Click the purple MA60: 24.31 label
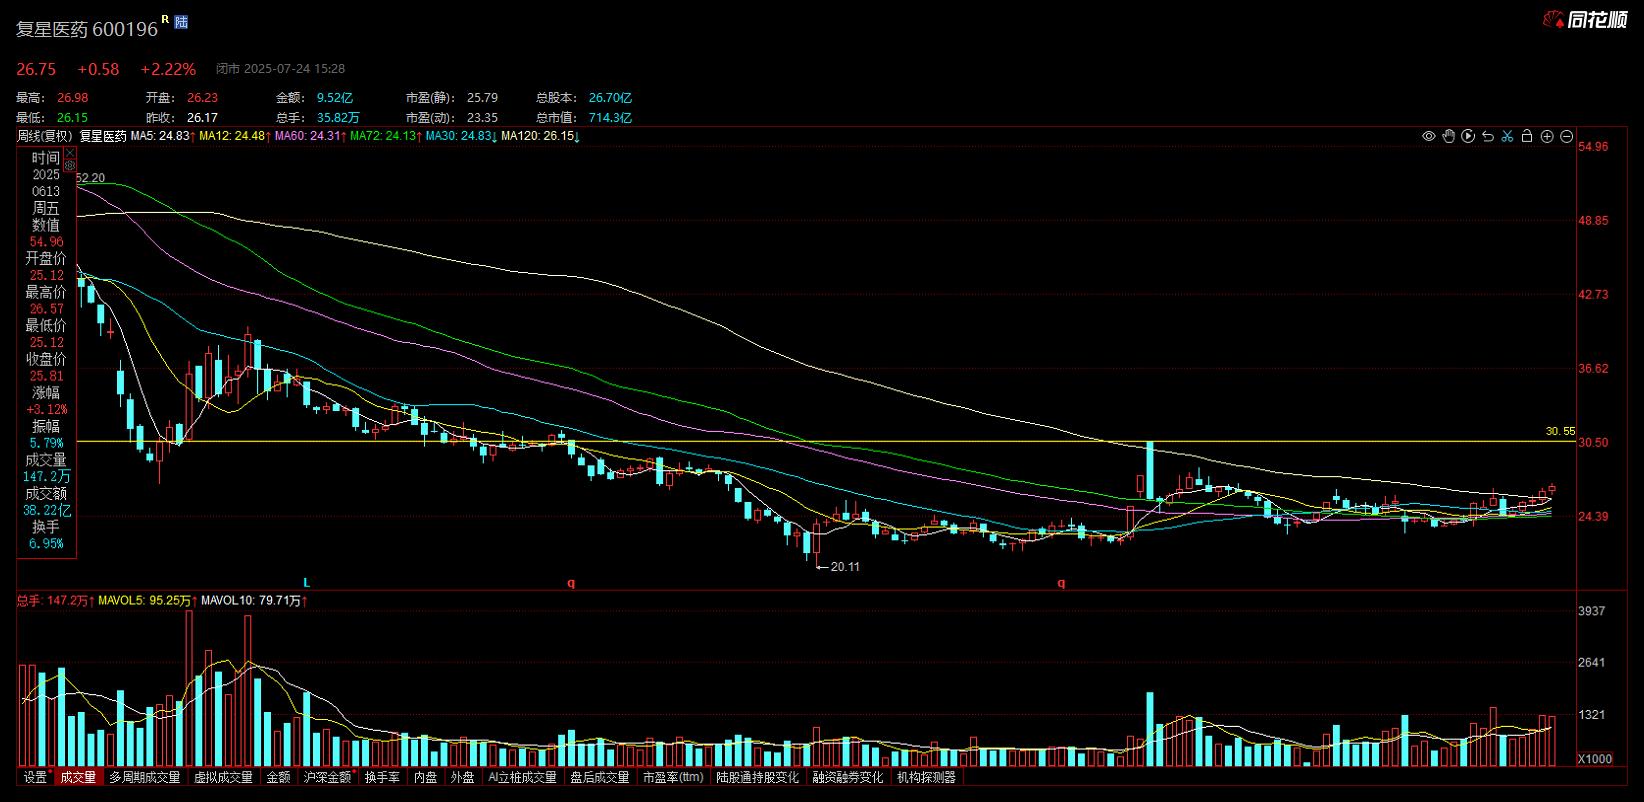The image size is (1644, 802). point(308,136)
